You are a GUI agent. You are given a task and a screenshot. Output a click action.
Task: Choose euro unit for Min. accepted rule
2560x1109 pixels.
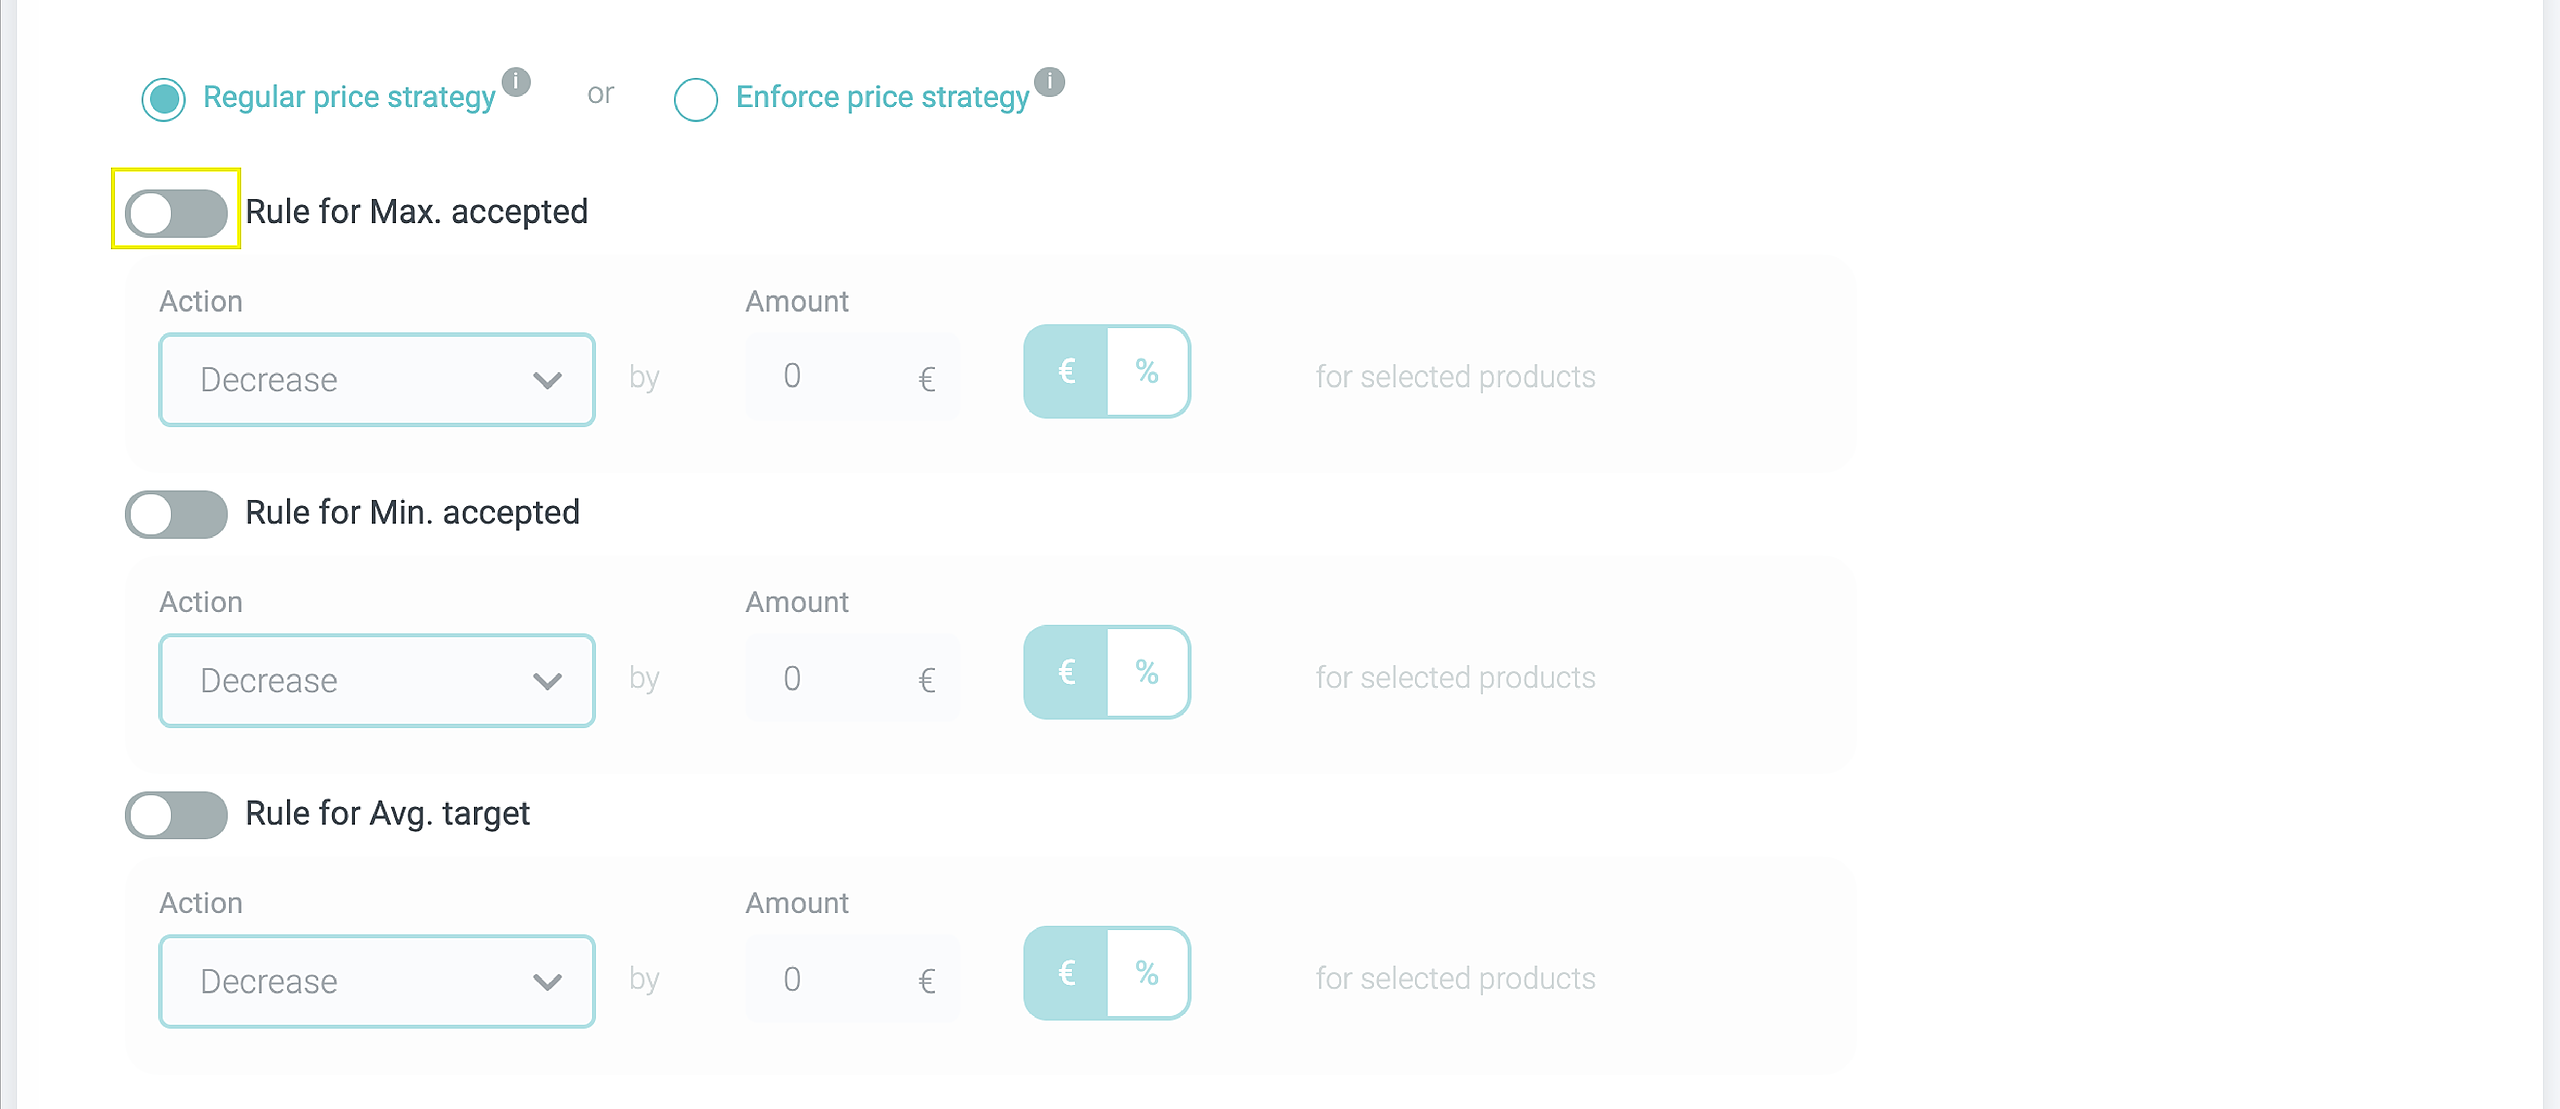click(x=1067, y=673)
